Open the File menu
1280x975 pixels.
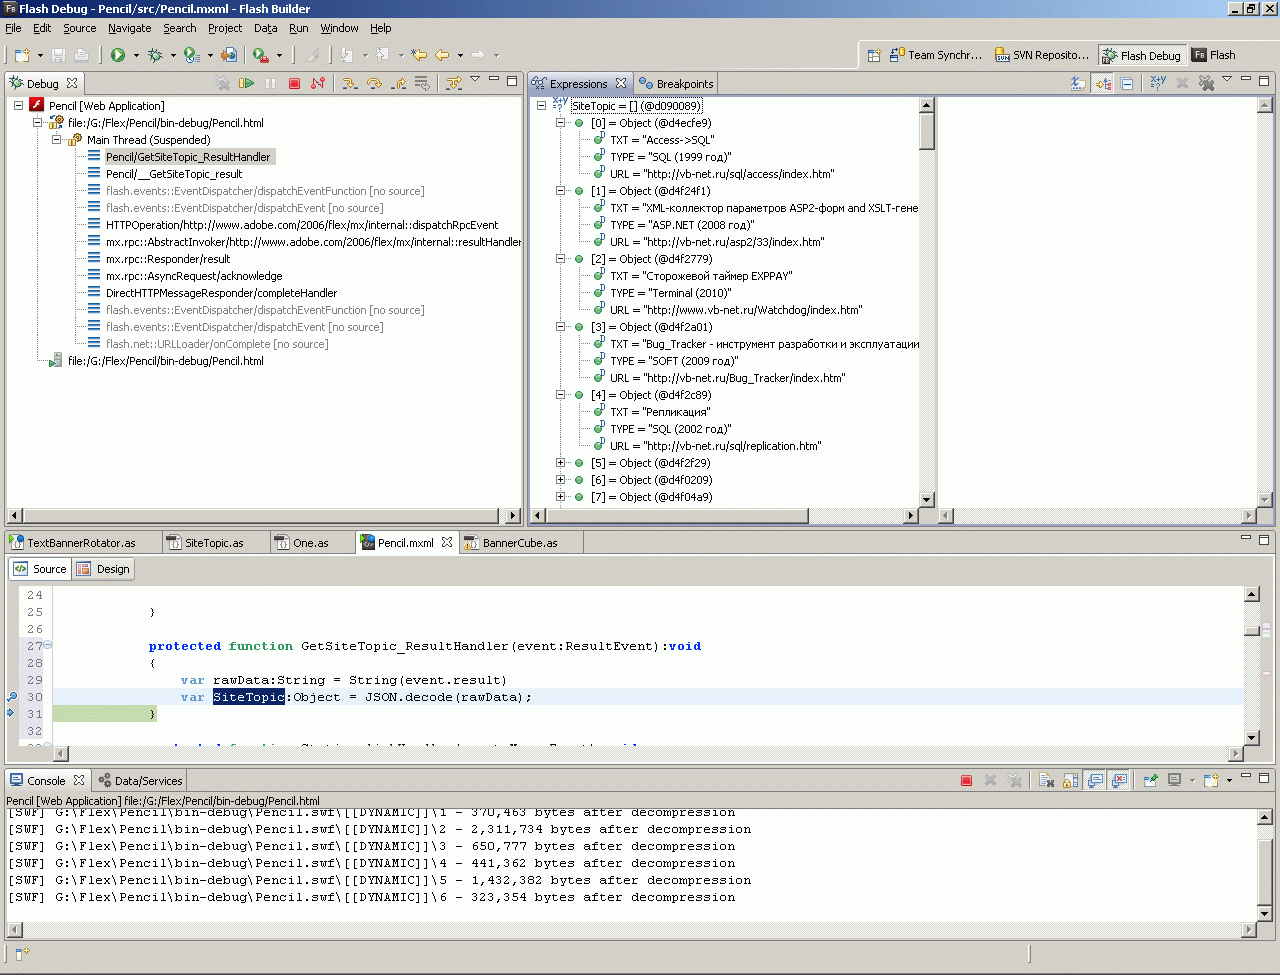[13, 28]
